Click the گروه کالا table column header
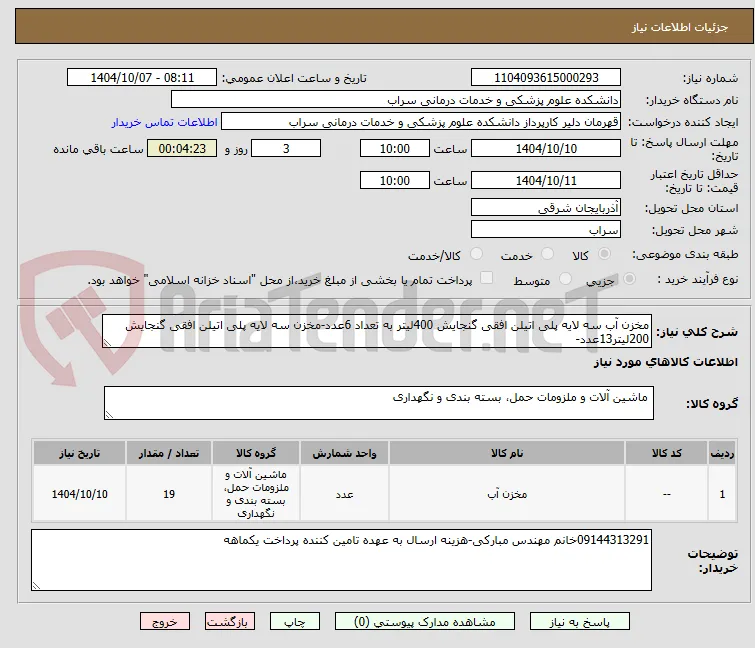 (256, 453)
